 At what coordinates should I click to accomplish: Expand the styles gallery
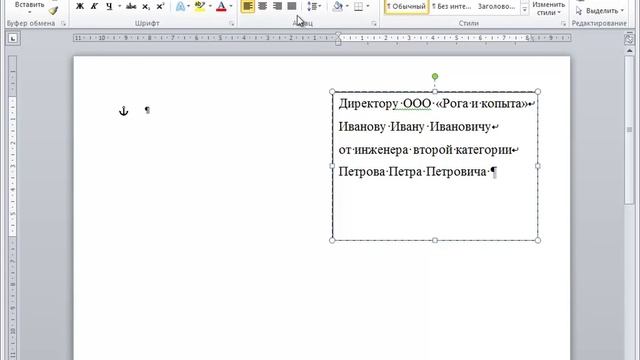tap(524, 10)
